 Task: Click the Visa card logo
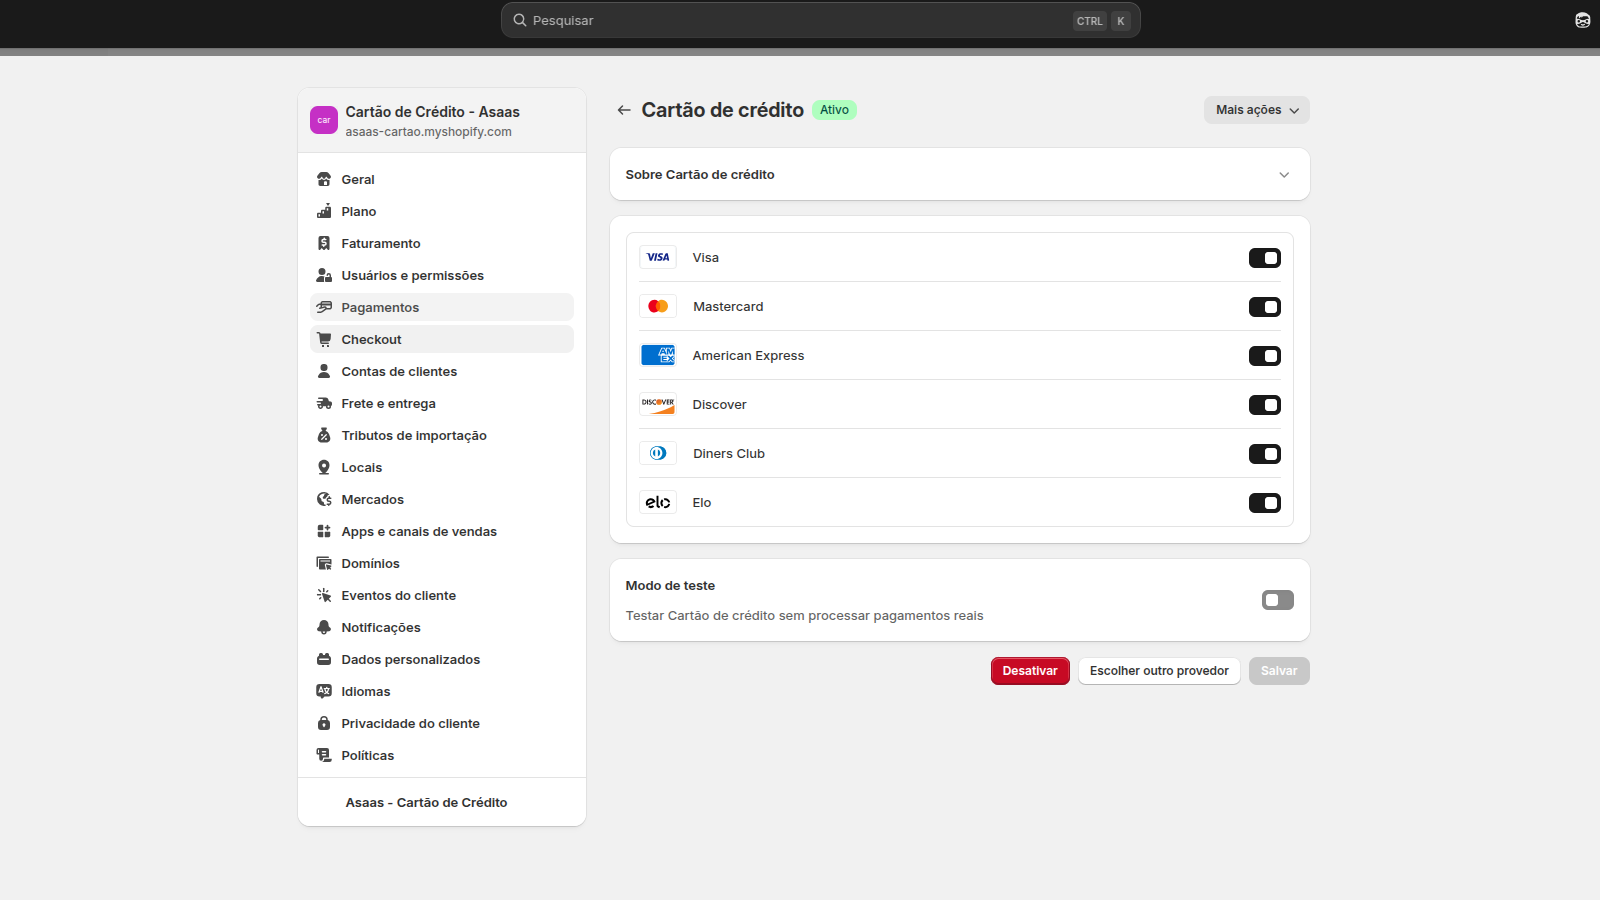[658, 257]
